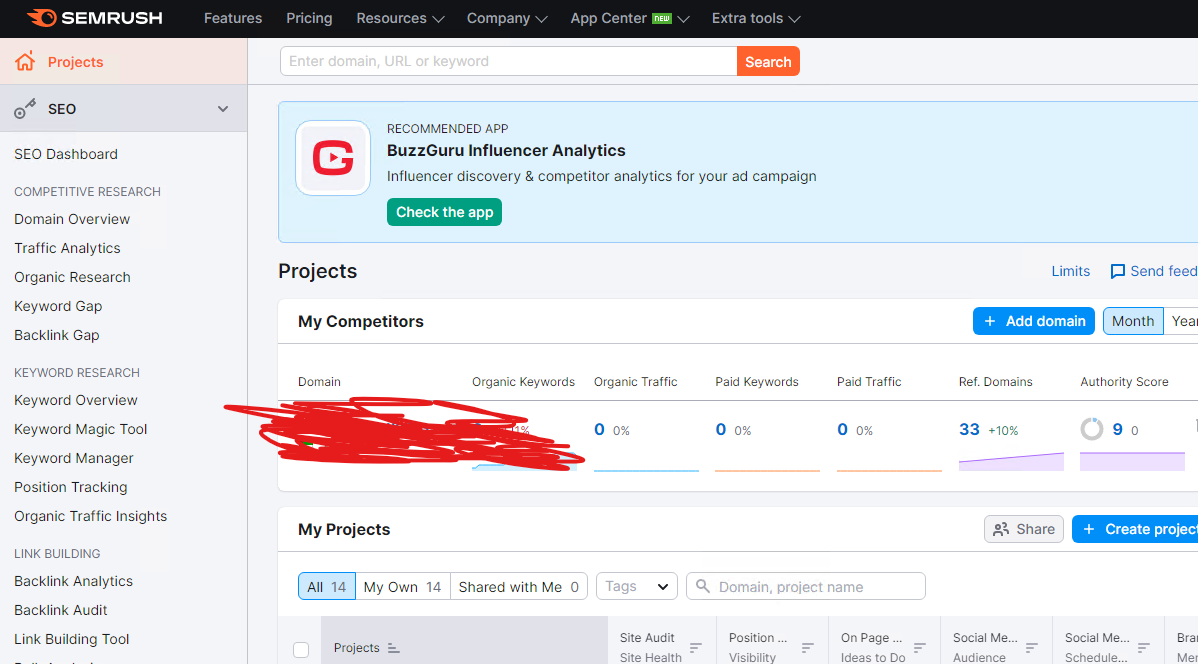Open Keyword Manager in sidebar
This screenshot has height=665, width=1198.
[x=73, y=459]
